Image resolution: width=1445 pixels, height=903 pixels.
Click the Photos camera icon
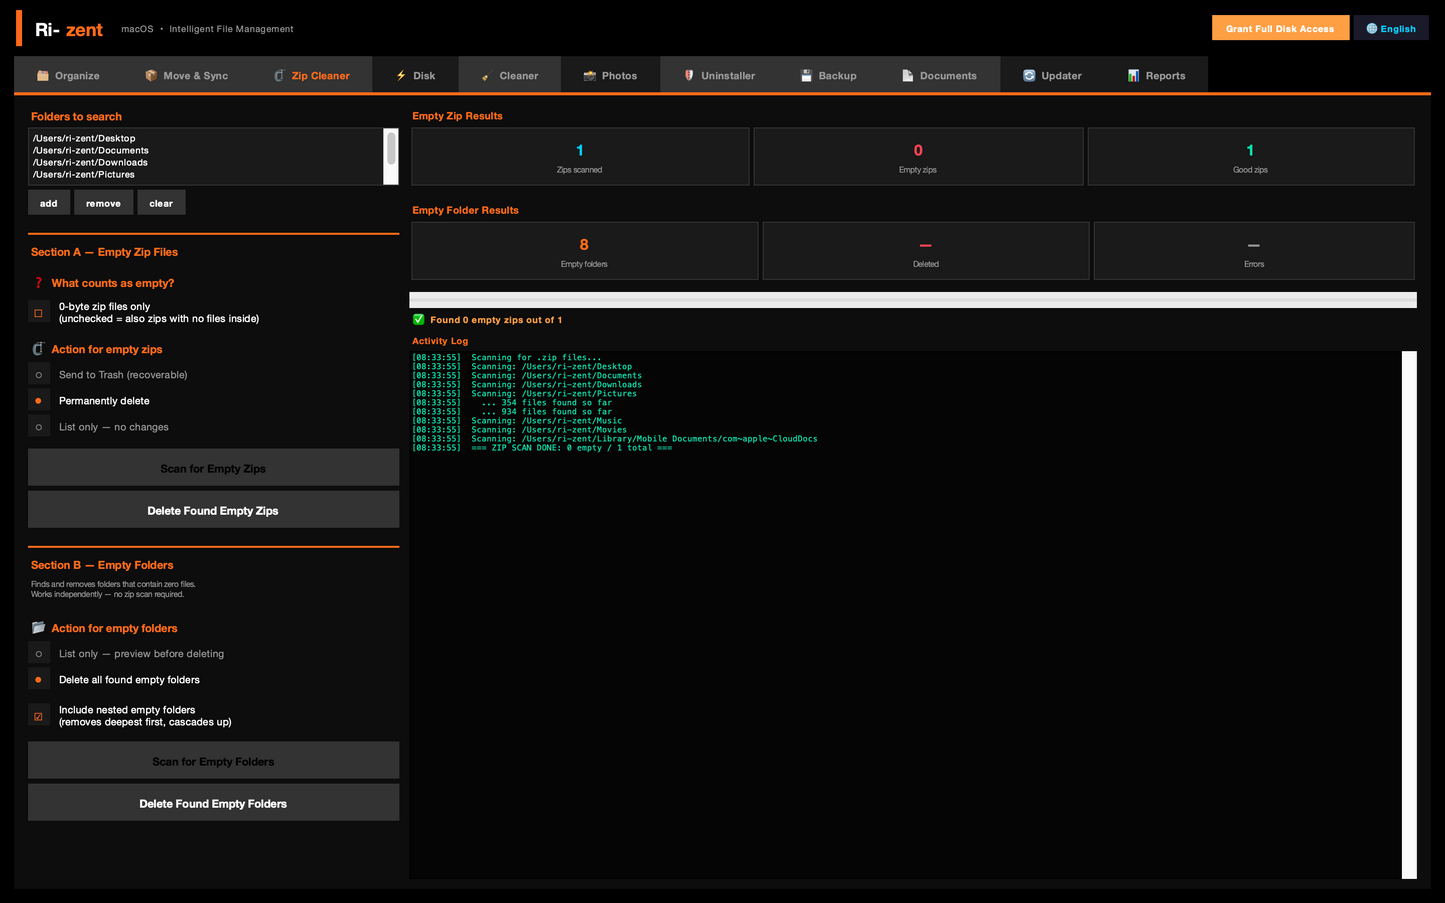click(590, 76)
